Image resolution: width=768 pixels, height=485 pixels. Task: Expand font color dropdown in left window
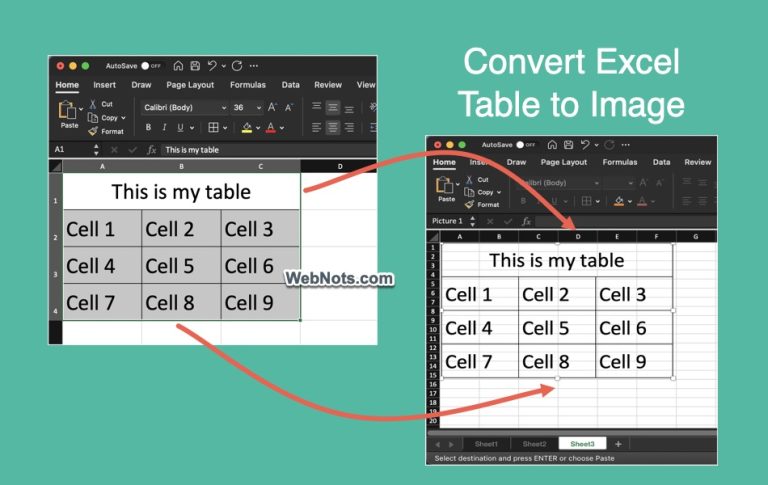coord(282,128)
